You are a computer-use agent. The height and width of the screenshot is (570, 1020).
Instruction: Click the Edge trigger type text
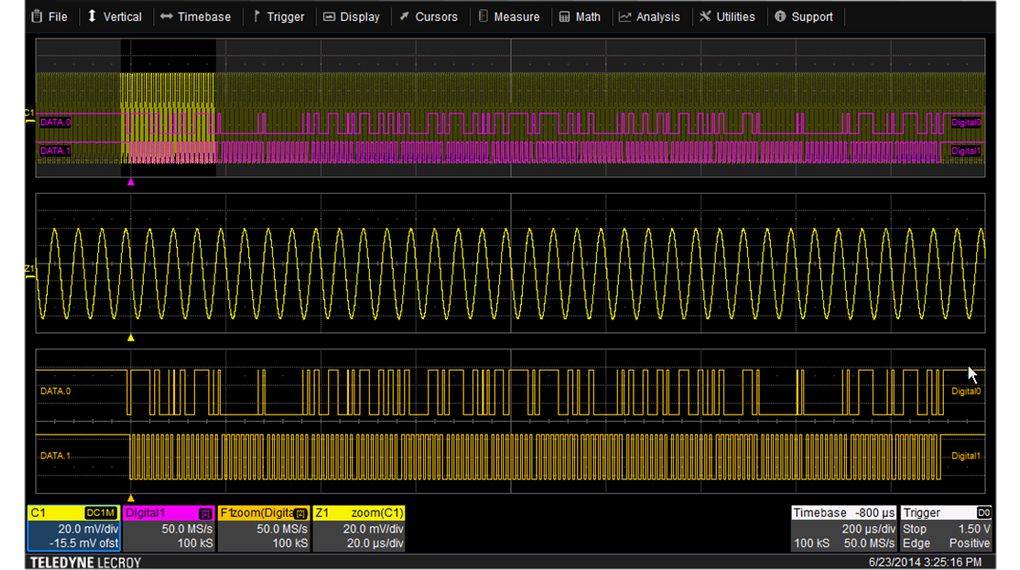tap(916, 543)
